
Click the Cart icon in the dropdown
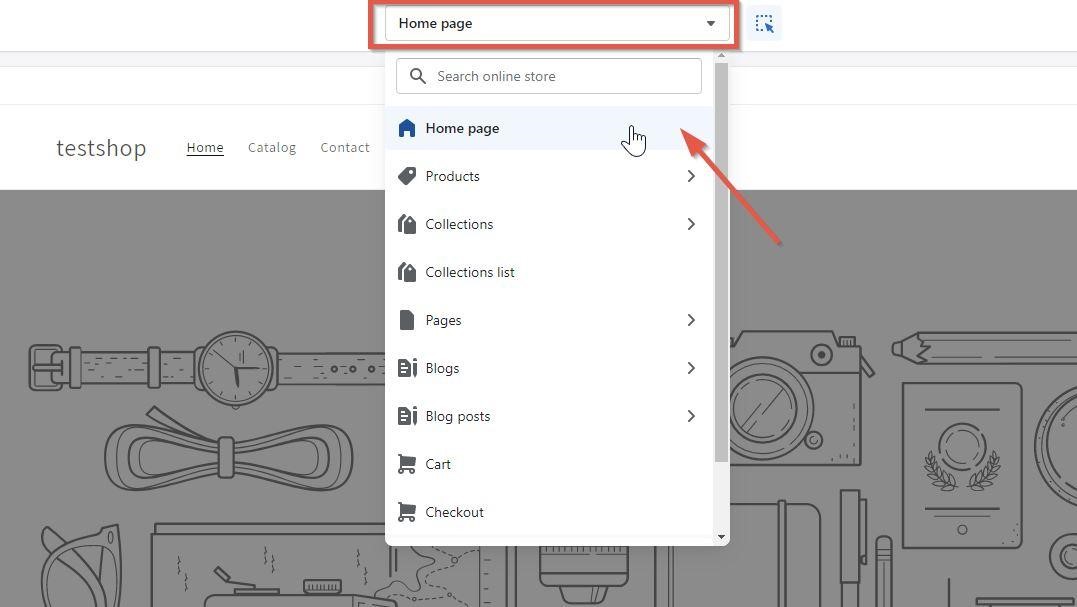coord(406,464)
